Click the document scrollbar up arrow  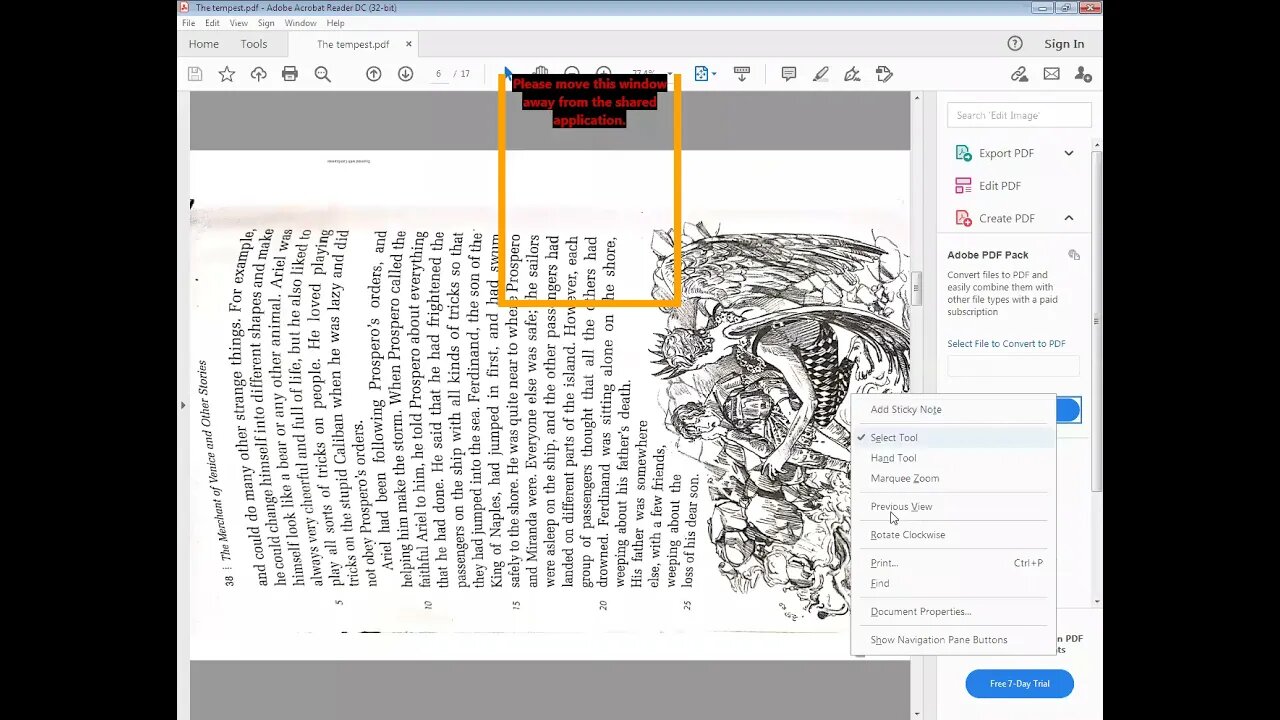click(x=916, y=97)
